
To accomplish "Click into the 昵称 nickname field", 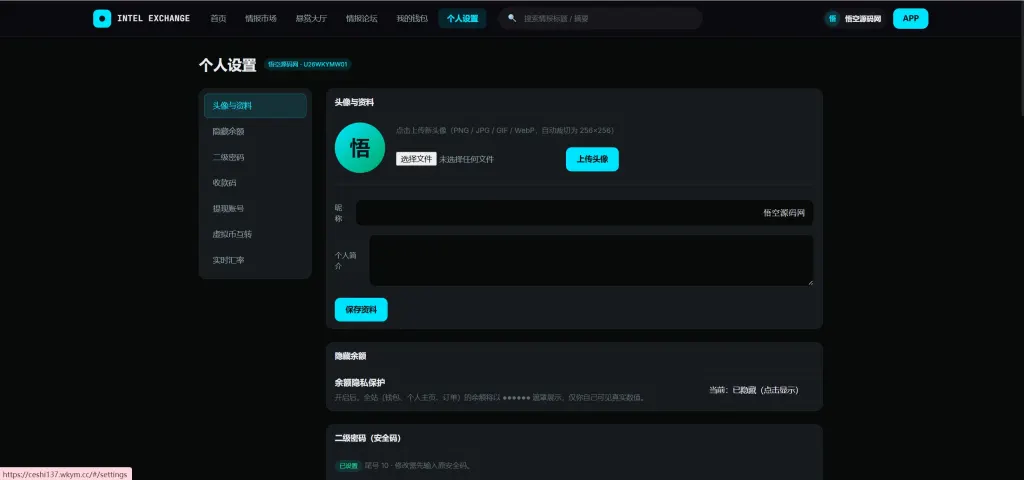I will (584, 213).
